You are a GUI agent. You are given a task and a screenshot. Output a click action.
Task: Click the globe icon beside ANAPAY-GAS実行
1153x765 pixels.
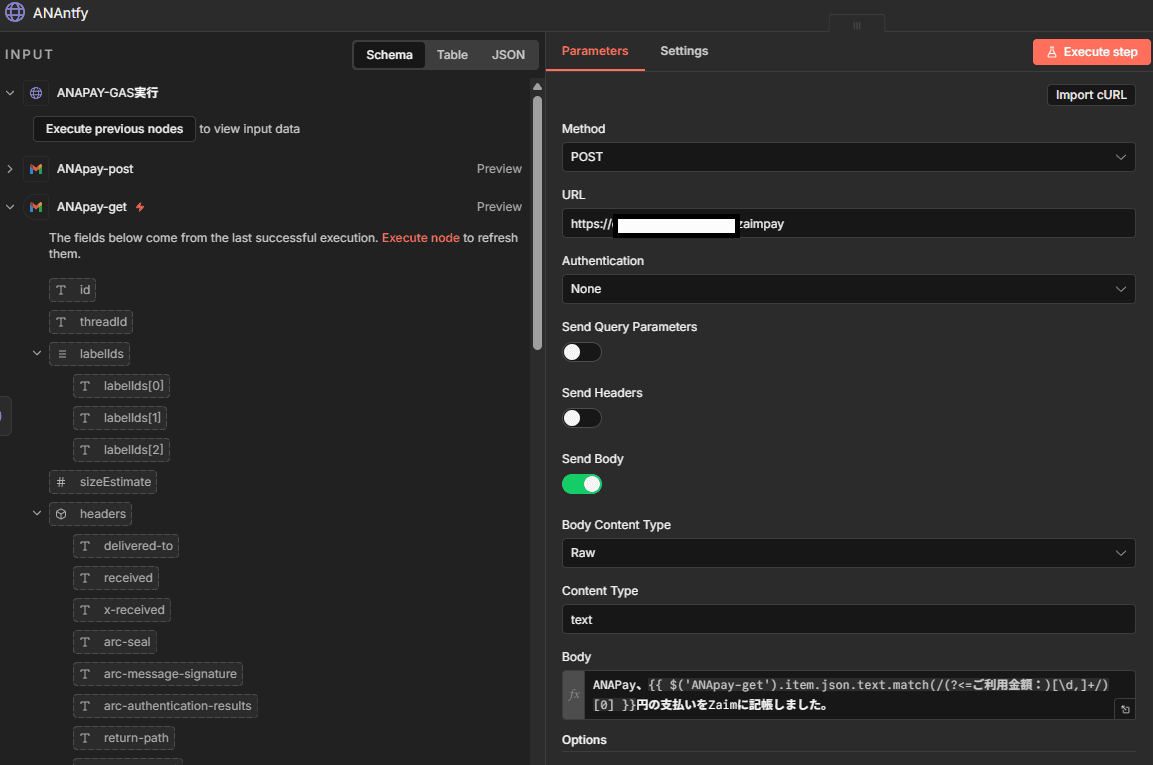(x=36, y=93)
